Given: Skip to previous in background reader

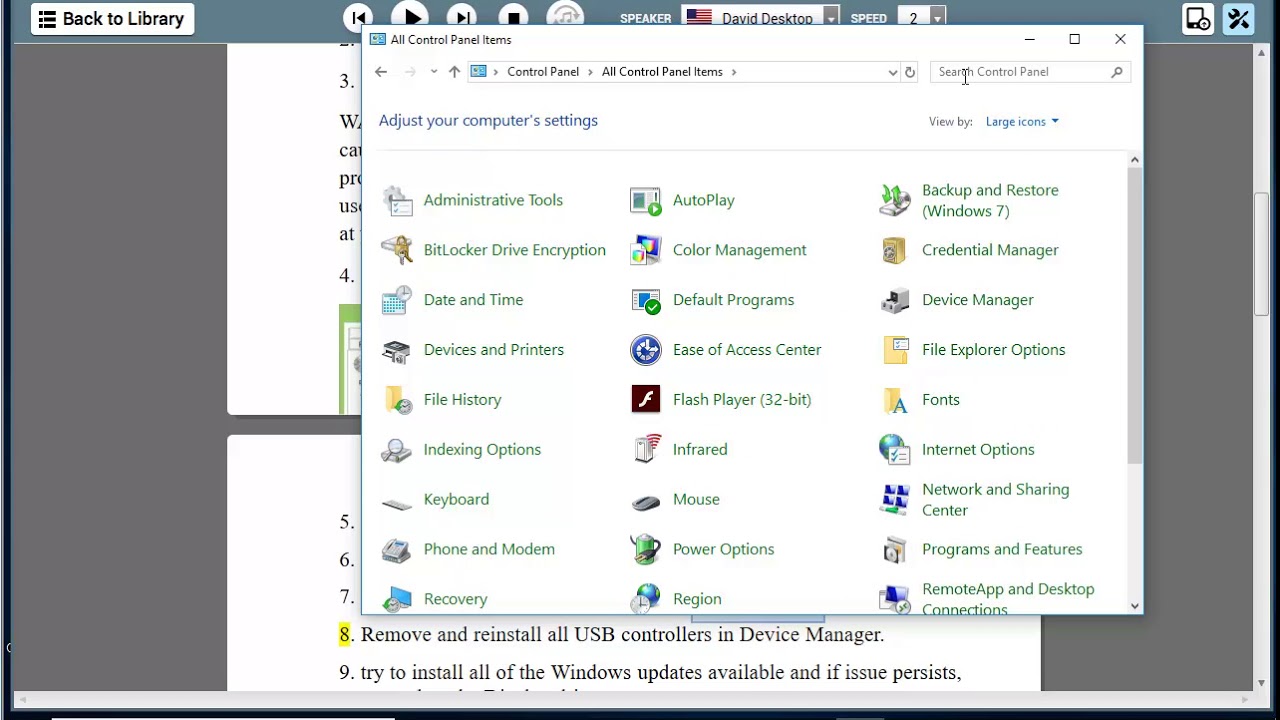Looking at the screenshot, I should 358,18.
